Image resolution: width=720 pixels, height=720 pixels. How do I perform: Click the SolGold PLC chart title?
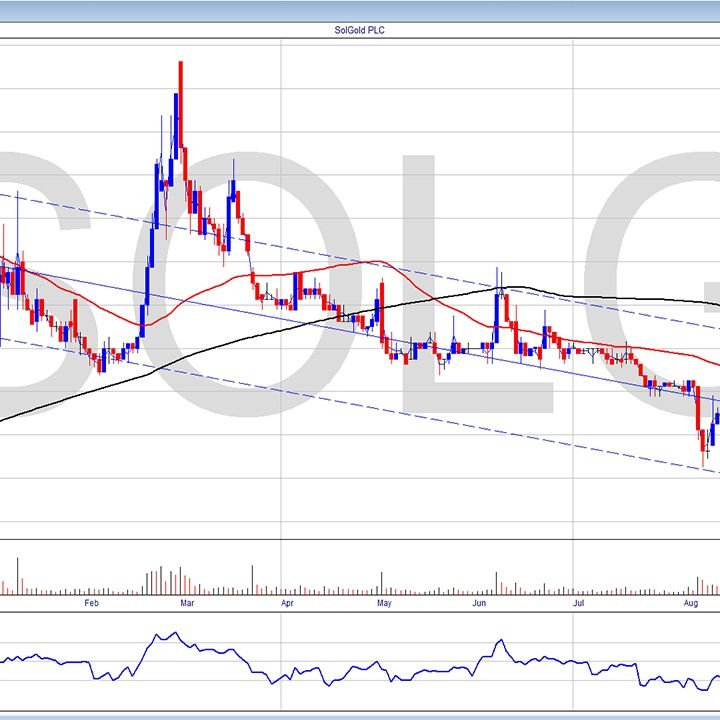[x=360, y=30]
